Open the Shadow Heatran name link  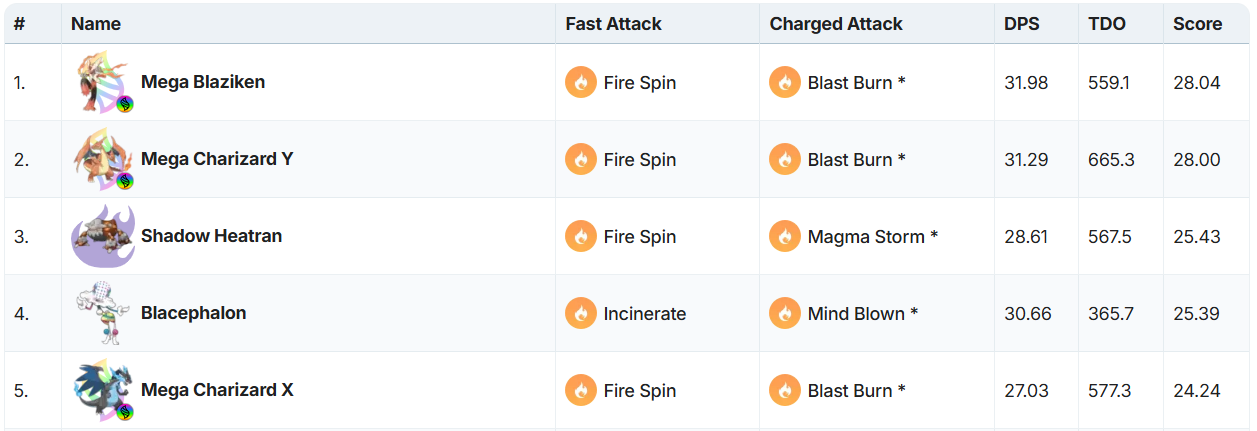point(211,236)
